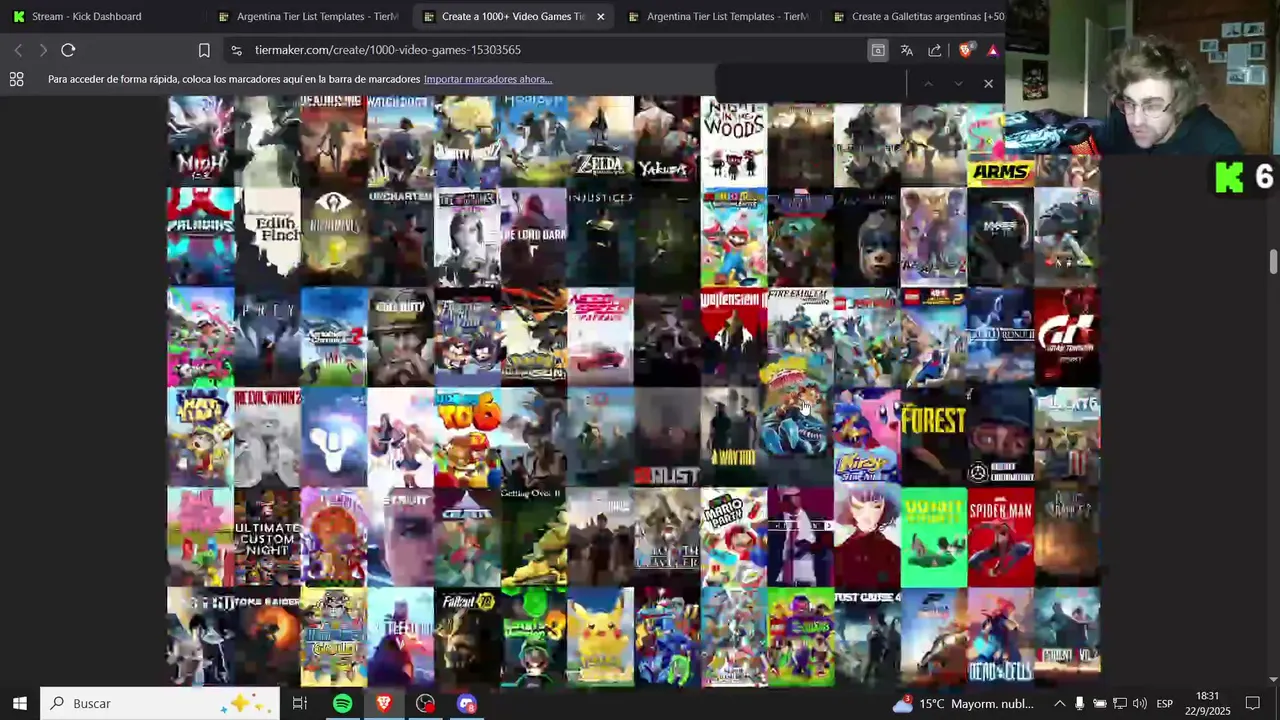Open the Windows notification center

coord(1252,703)
